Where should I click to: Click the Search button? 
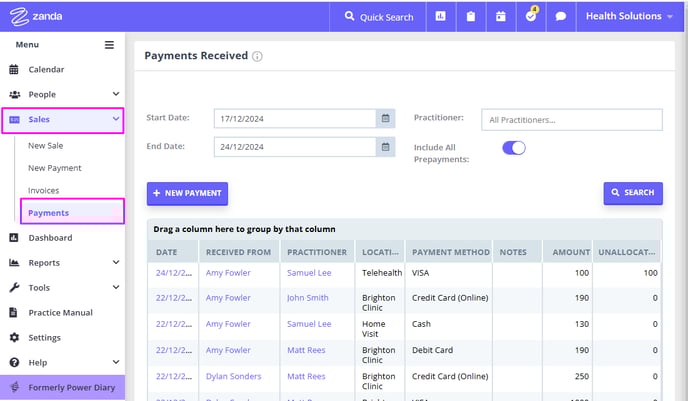[633, 193]
